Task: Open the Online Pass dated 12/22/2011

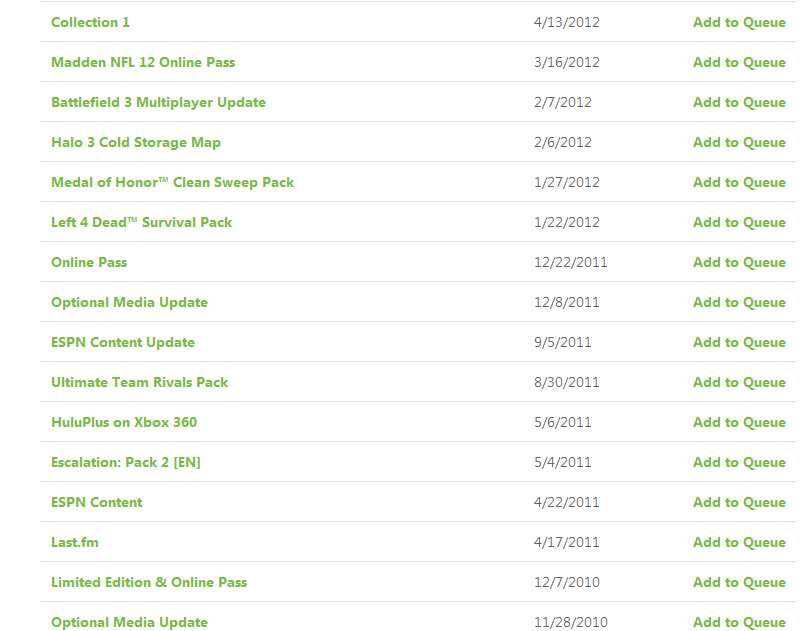Action: pyautogui.click(x=89, y=262)
